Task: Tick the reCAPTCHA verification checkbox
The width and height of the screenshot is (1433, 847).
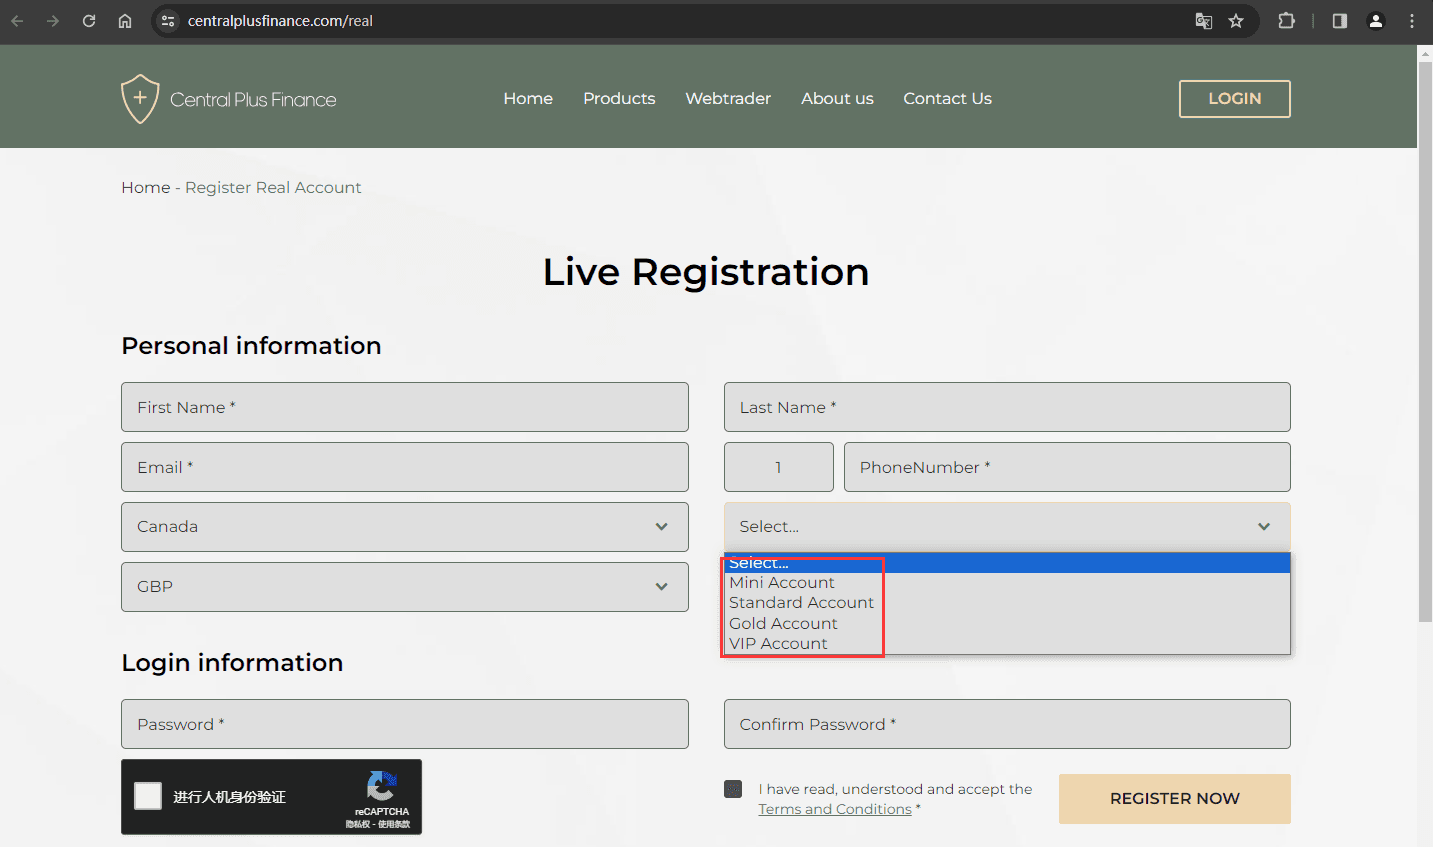Action: point(148,796)
